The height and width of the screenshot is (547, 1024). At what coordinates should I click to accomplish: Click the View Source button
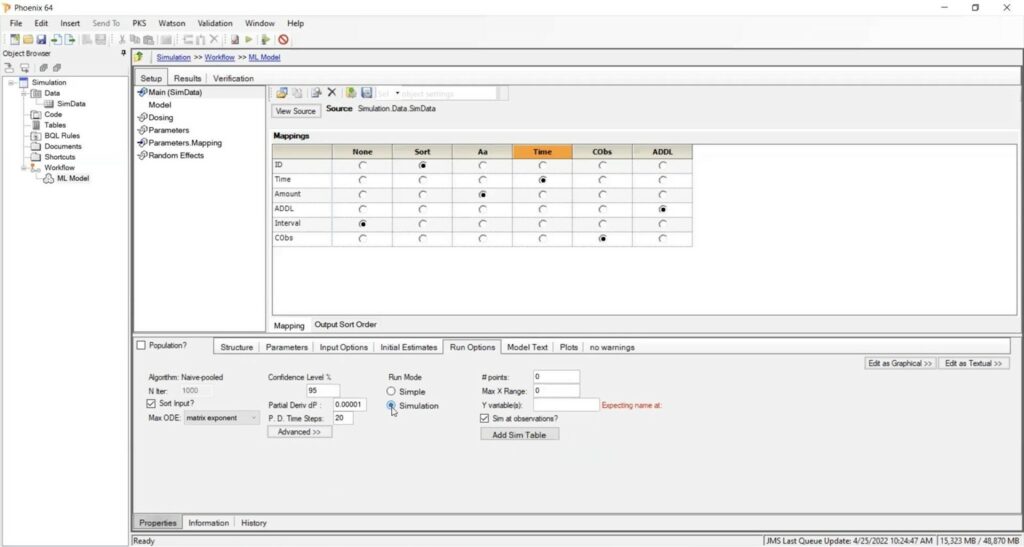295,111
